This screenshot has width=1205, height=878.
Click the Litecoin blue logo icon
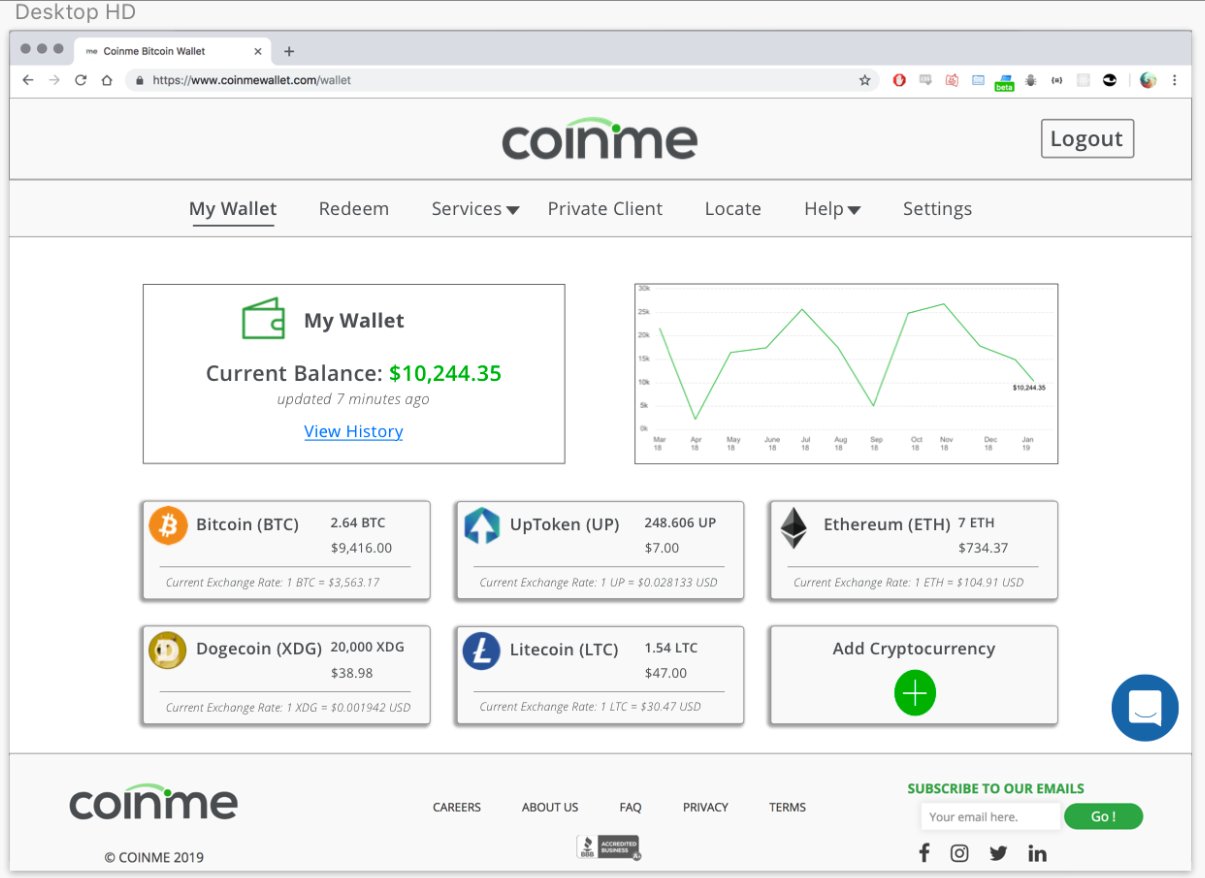click(481, 650)
